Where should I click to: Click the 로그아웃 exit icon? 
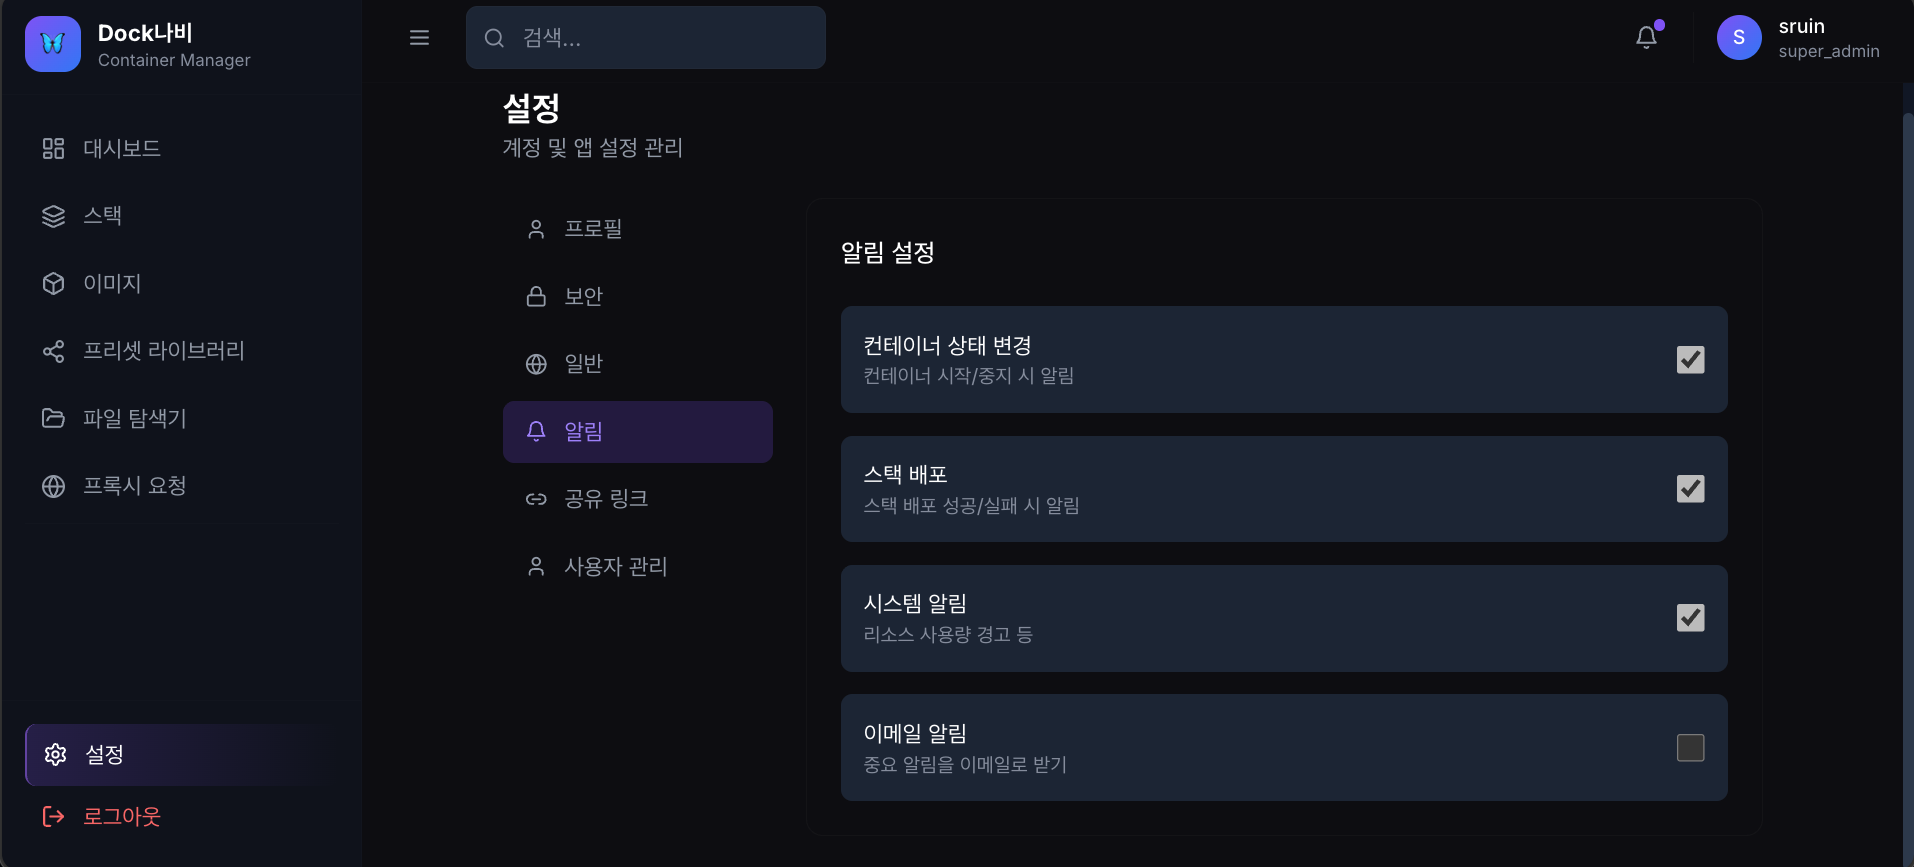[53, 816]
